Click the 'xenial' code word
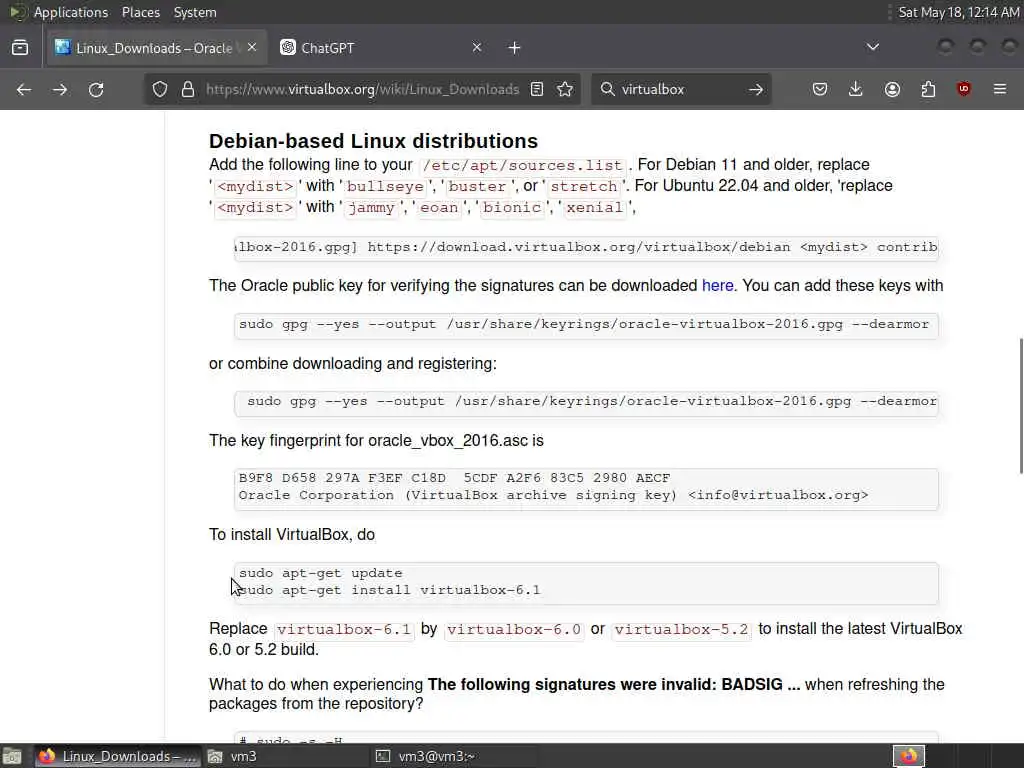Screen dimensions: 1024x768 click(594, 208)
